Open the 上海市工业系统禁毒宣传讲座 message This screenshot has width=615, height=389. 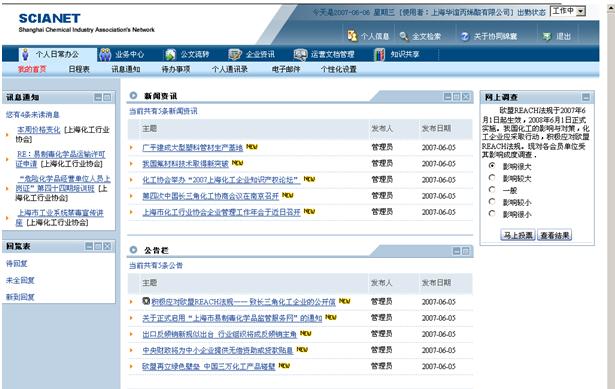click(60, 217)
